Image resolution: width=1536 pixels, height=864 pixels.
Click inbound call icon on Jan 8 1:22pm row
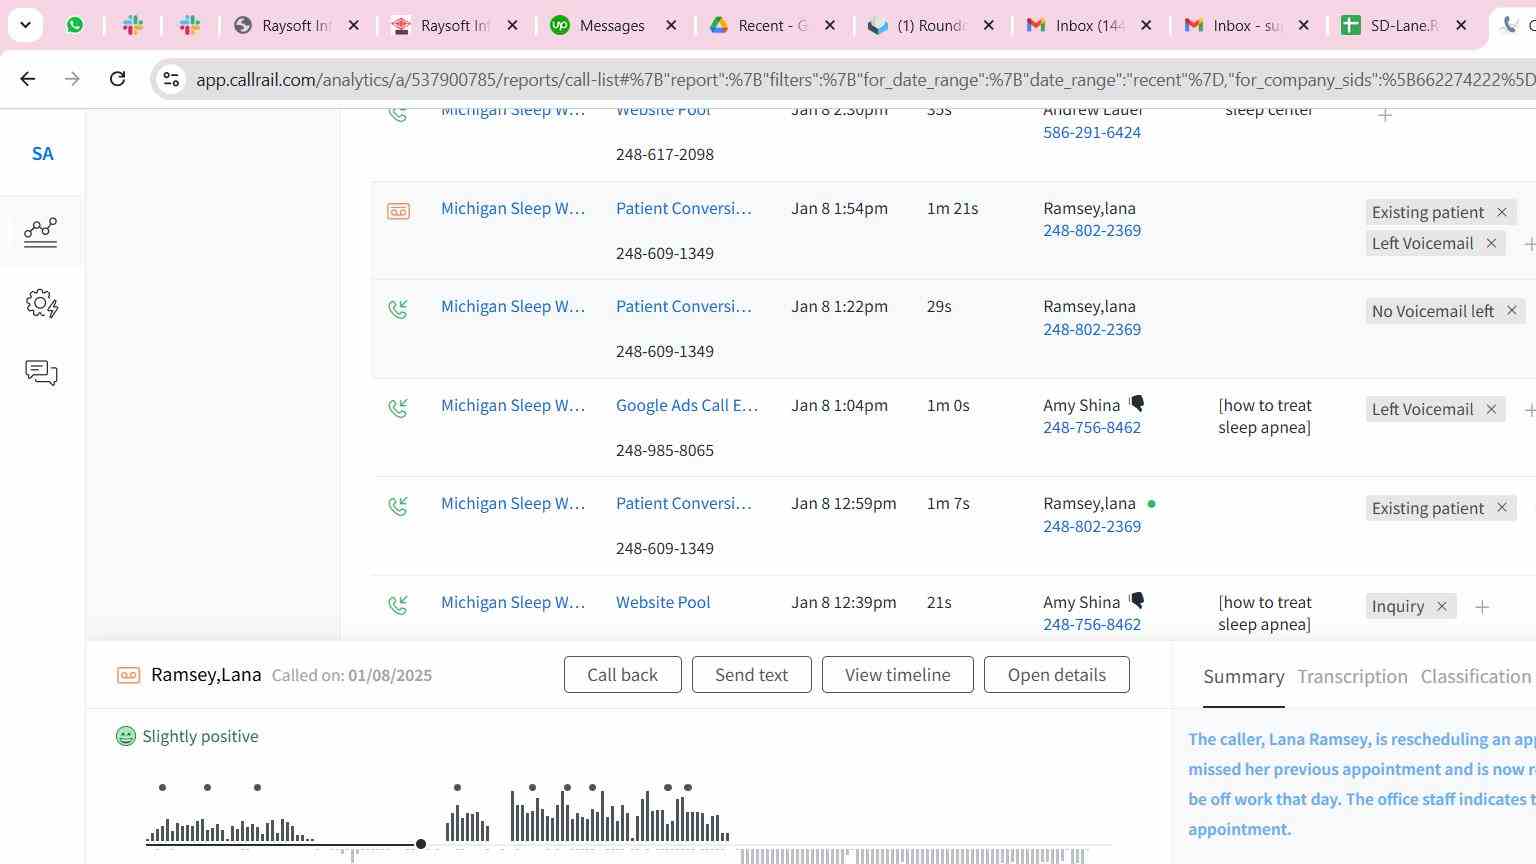398,309
